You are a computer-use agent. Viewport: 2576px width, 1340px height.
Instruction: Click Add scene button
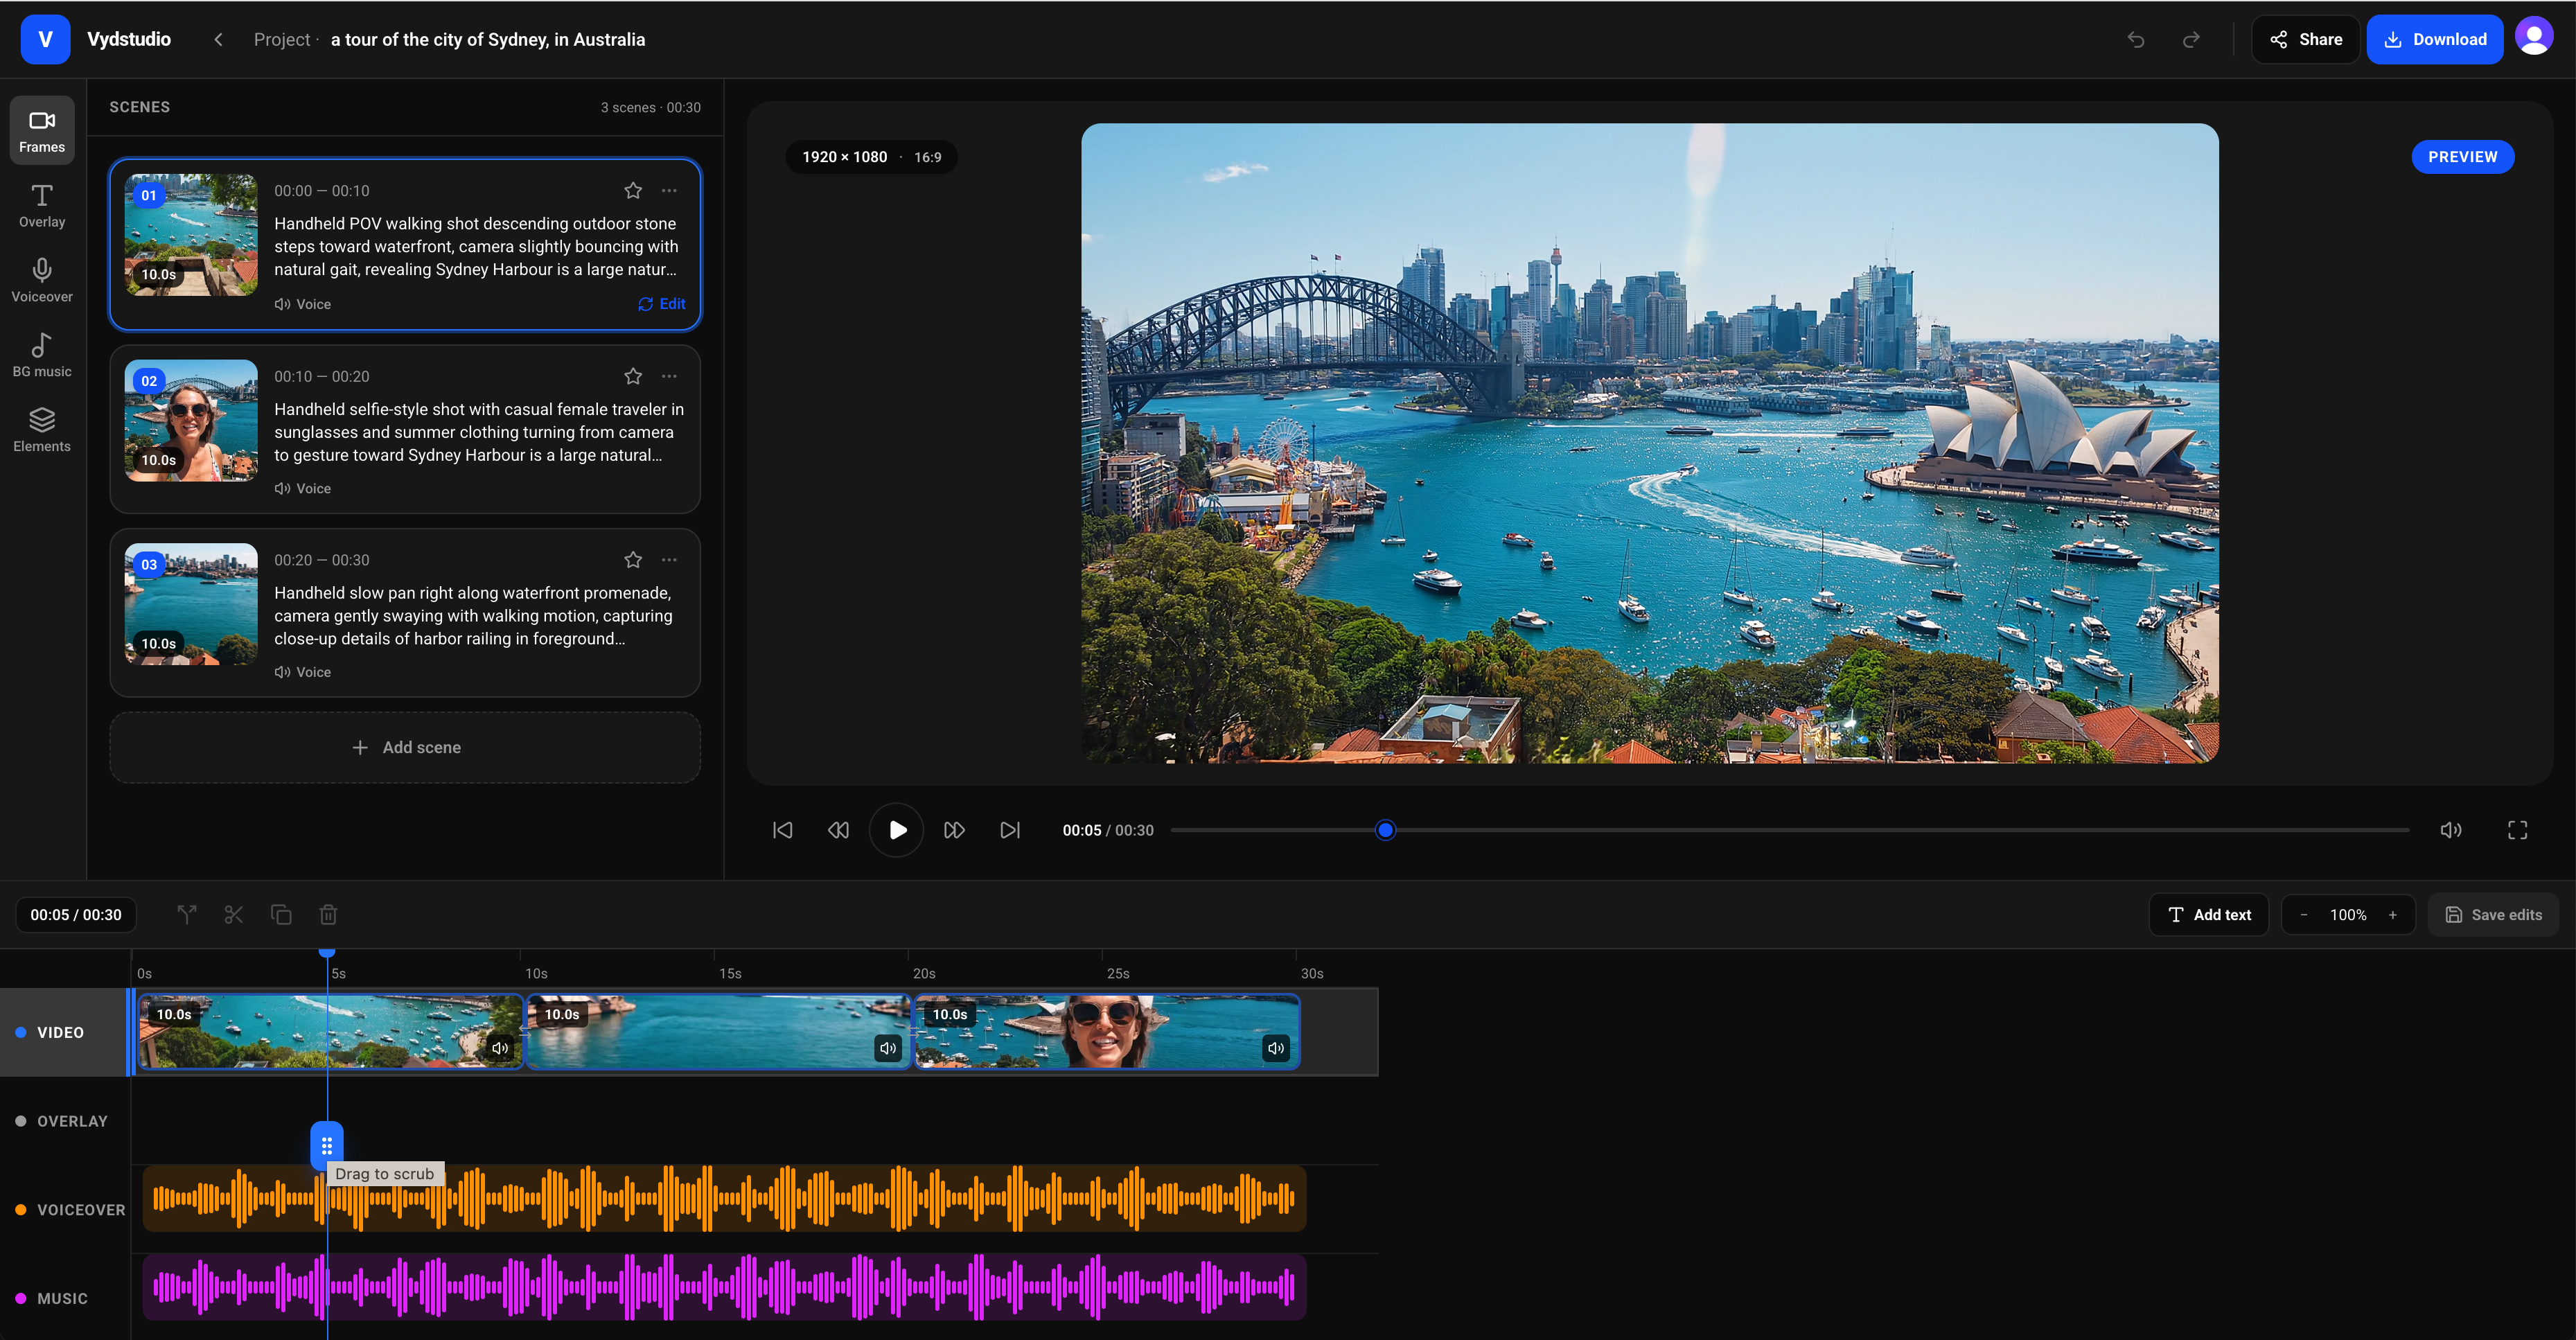(405, 747)
